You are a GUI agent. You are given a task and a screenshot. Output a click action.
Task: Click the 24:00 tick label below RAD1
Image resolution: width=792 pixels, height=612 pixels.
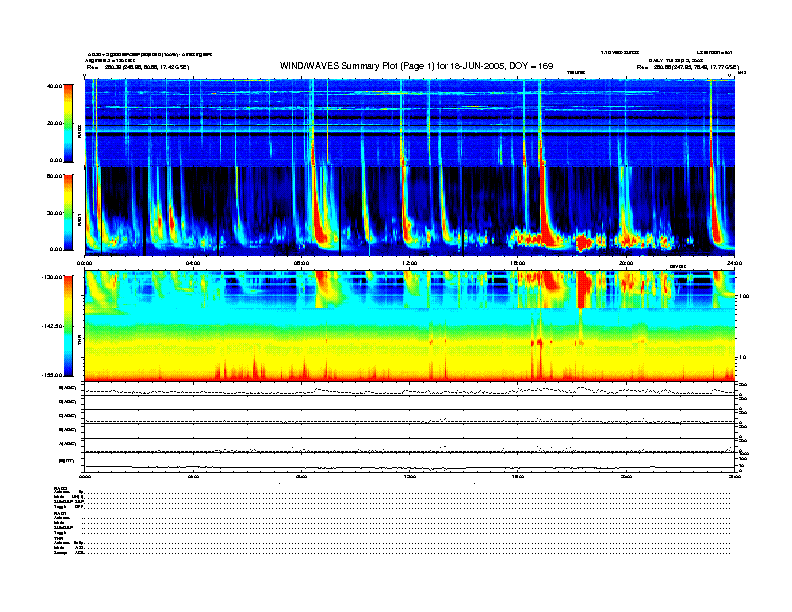(734, 263)
